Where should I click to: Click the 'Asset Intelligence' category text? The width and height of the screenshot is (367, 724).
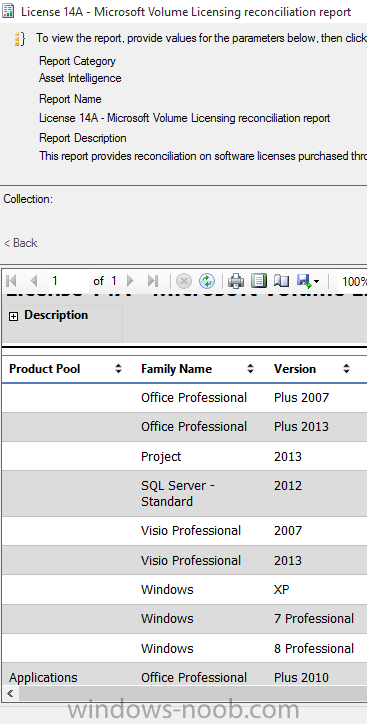(x=80, y=78)
